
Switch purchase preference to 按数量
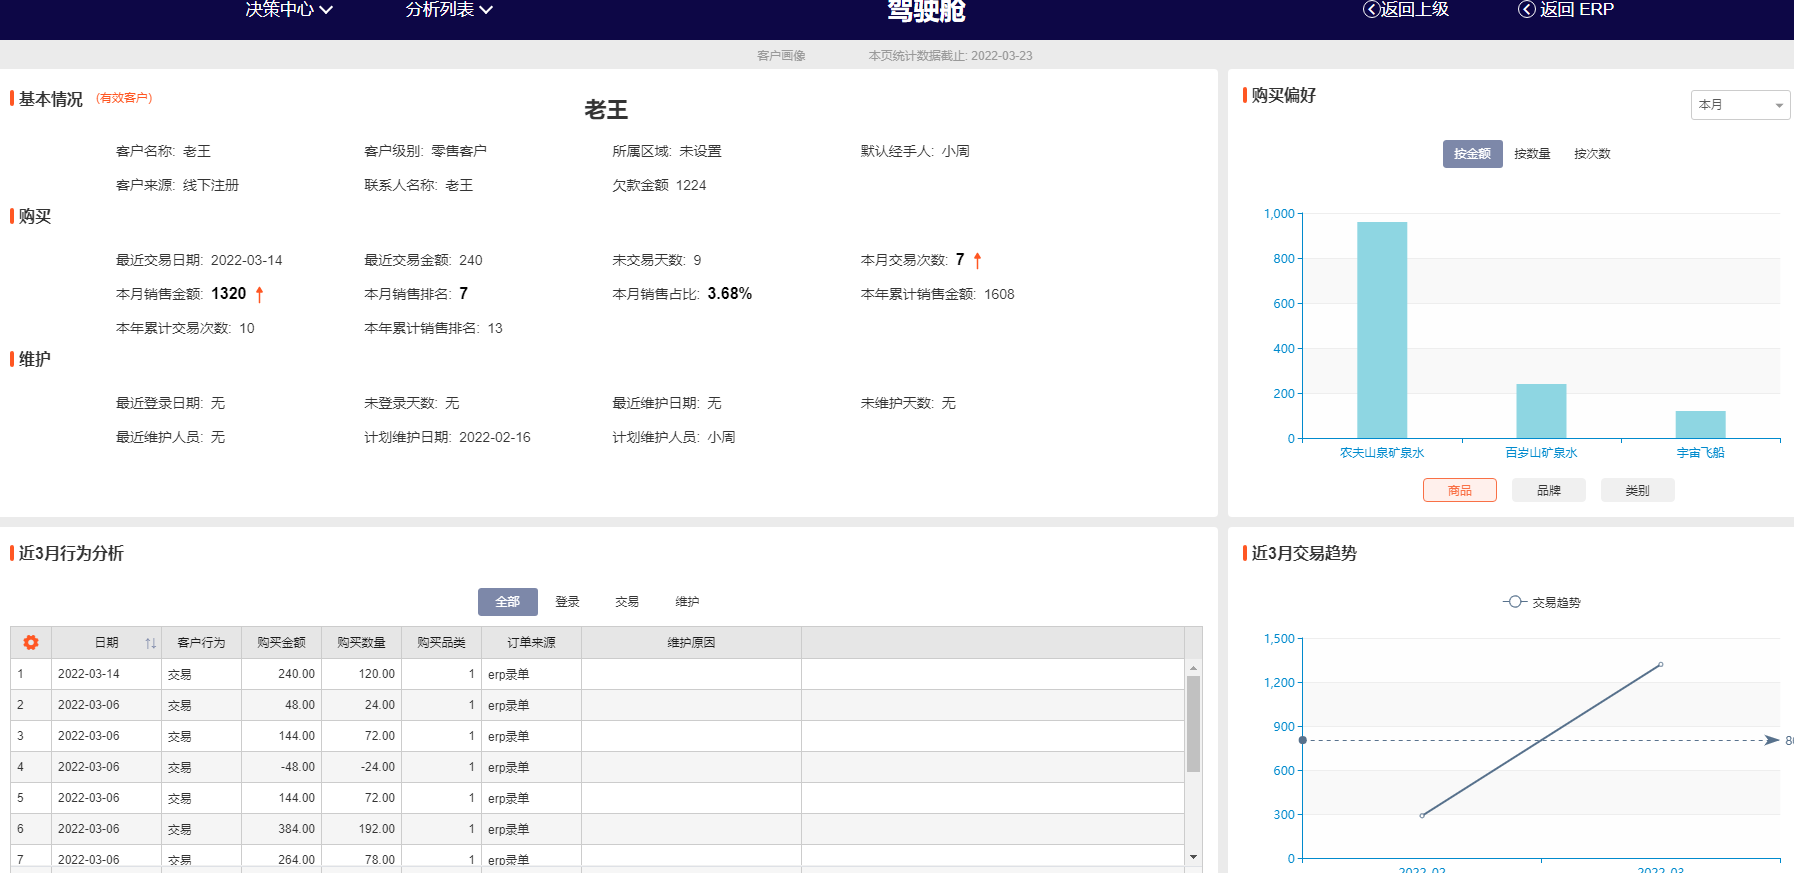point(1531,154)
